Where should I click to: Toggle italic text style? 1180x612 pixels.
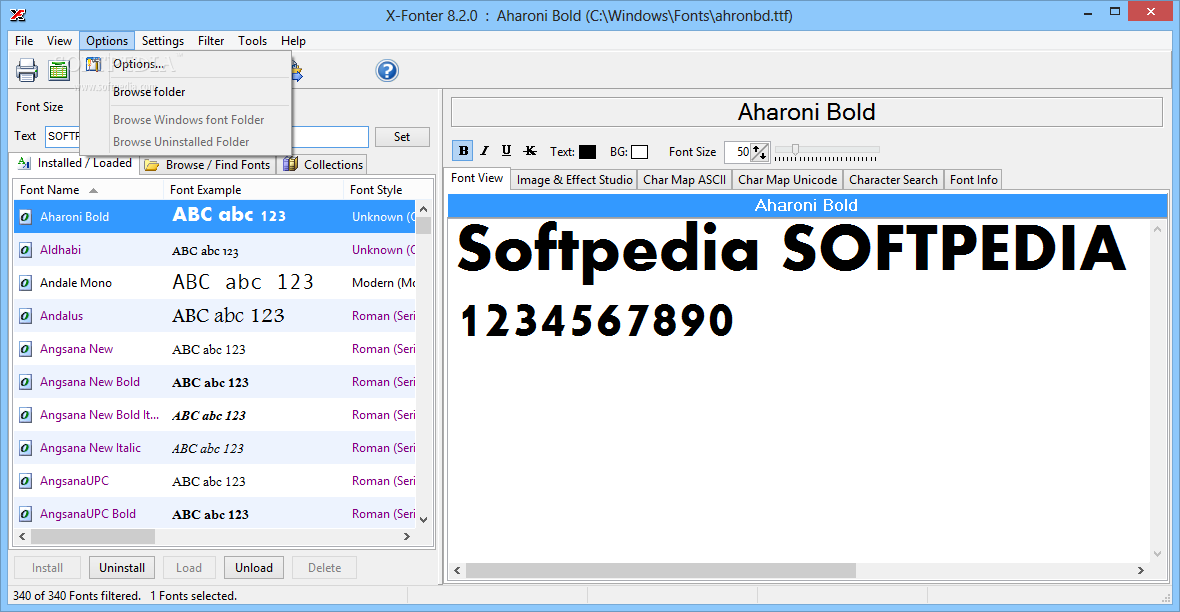coord(485,151)
